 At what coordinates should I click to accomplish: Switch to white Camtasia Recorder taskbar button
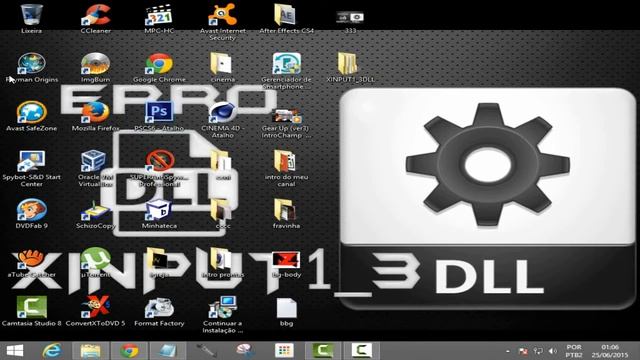click(x=362, y=351)
